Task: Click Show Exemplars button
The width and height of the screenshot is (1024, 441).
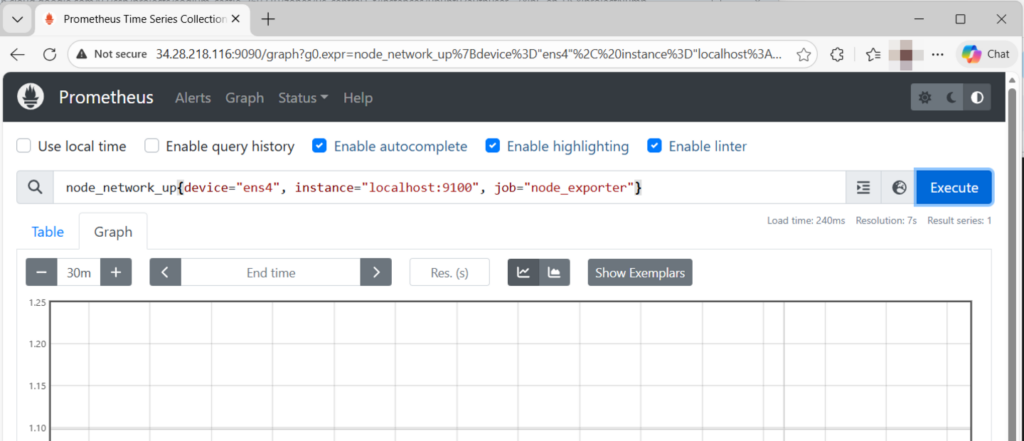Action: [x=640, y=272]
